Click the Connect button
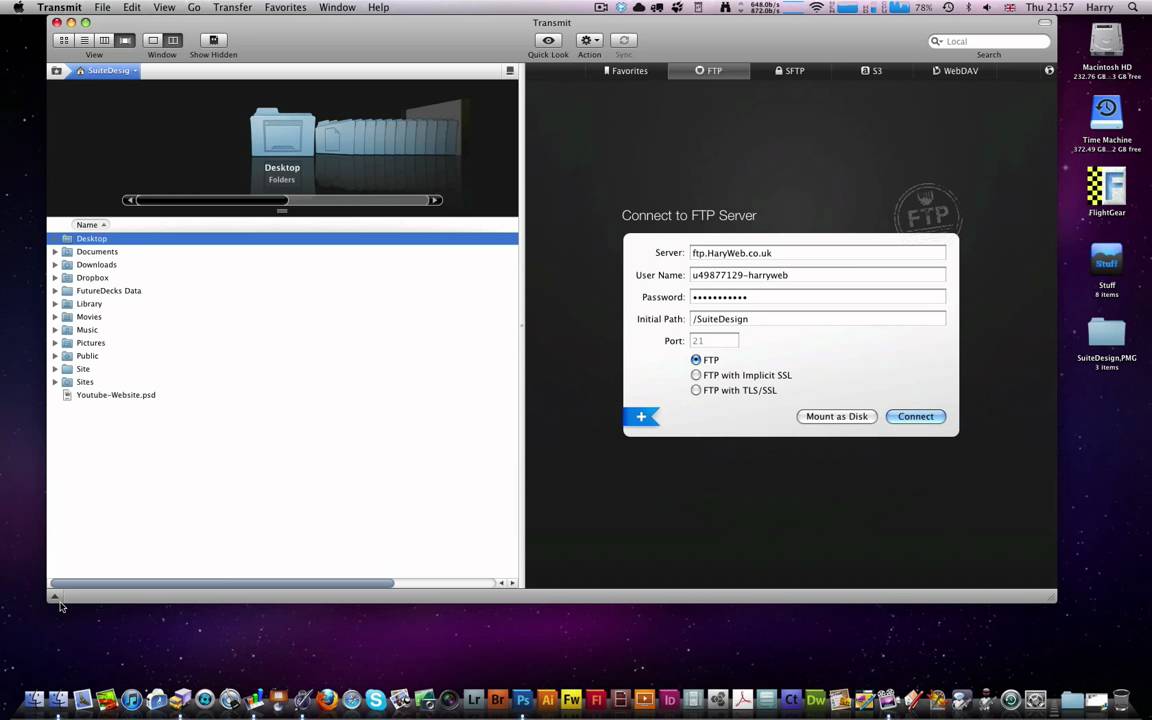The height and width of the screenshot is (720, 1152). tap(915, 416)
